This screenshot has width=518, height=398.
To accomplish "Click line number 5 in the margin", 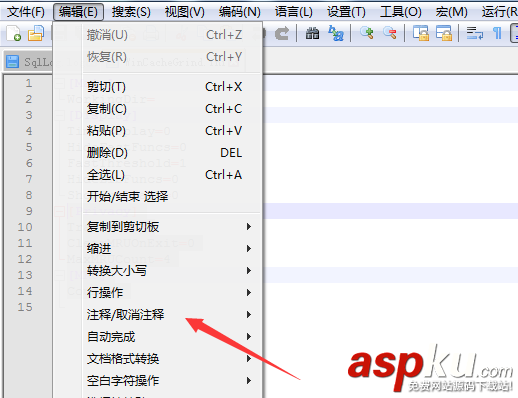I will point(29,147).
